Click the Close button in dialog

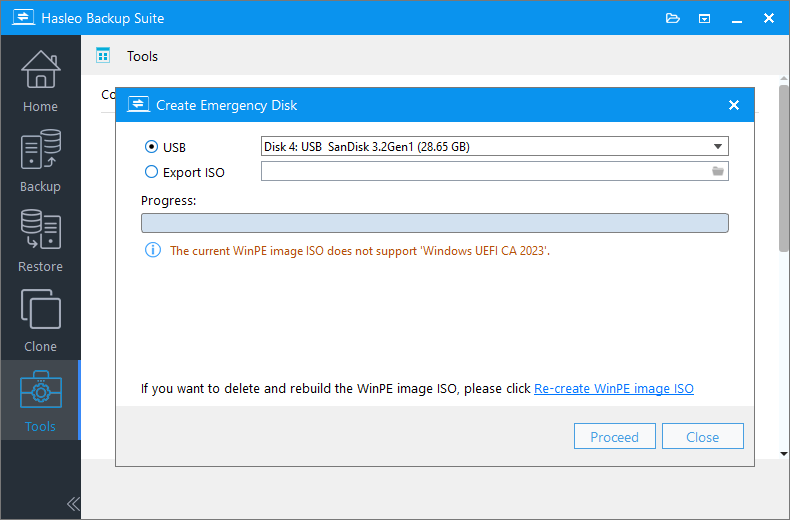click(x=702, y=436)
